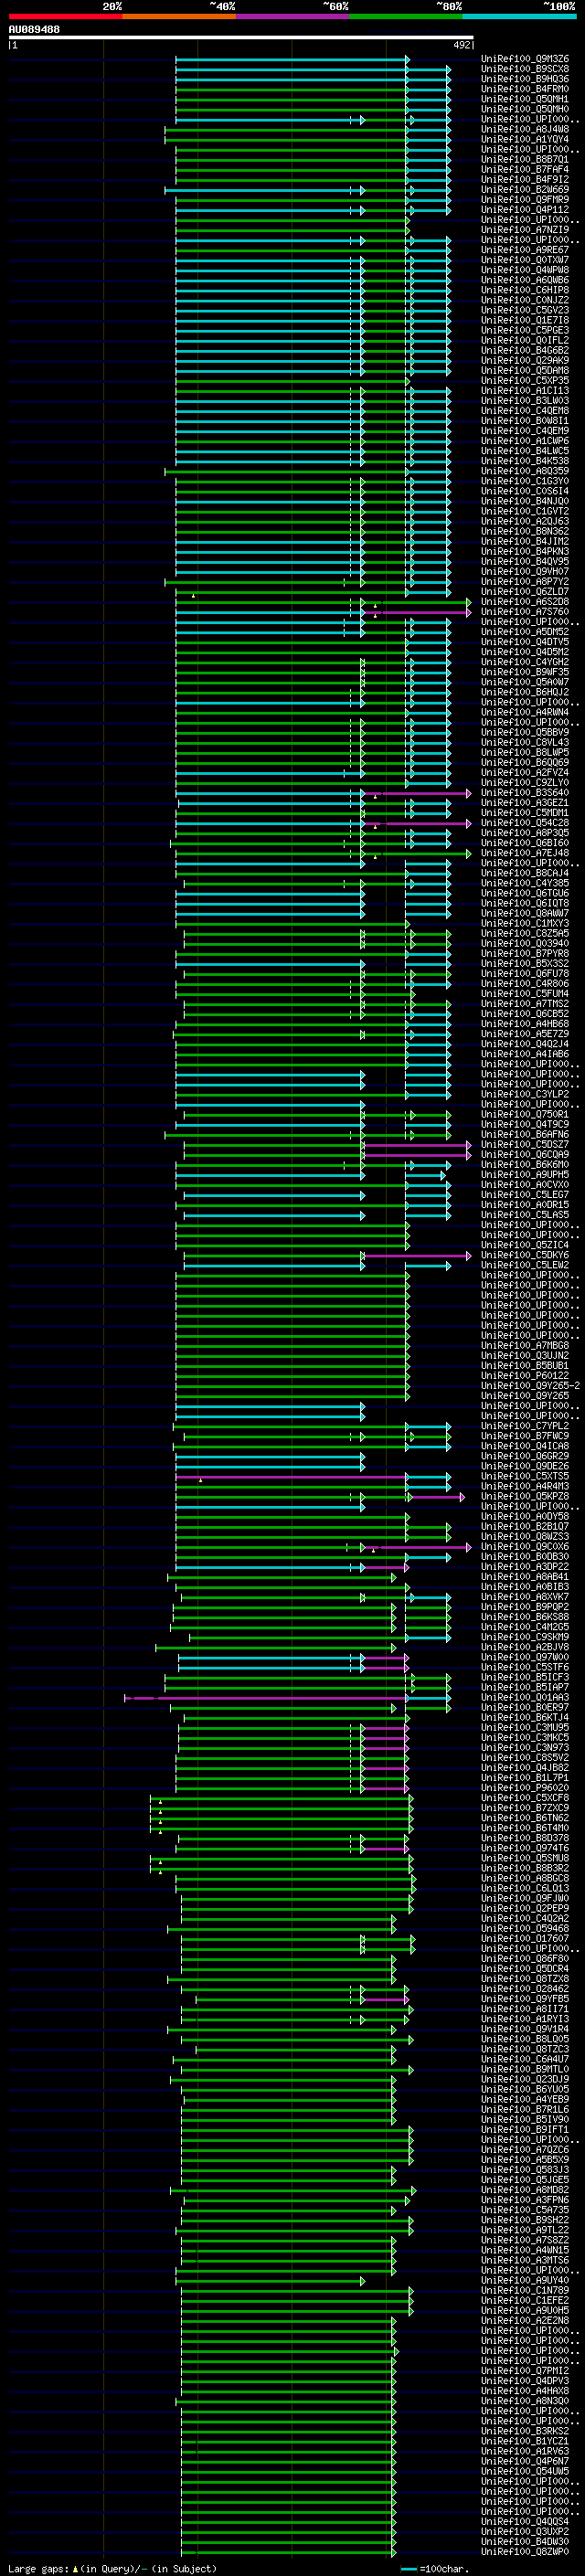
Task: Select the UniRef100_C5LEG7 label
Action: [x=525, y=1194]
